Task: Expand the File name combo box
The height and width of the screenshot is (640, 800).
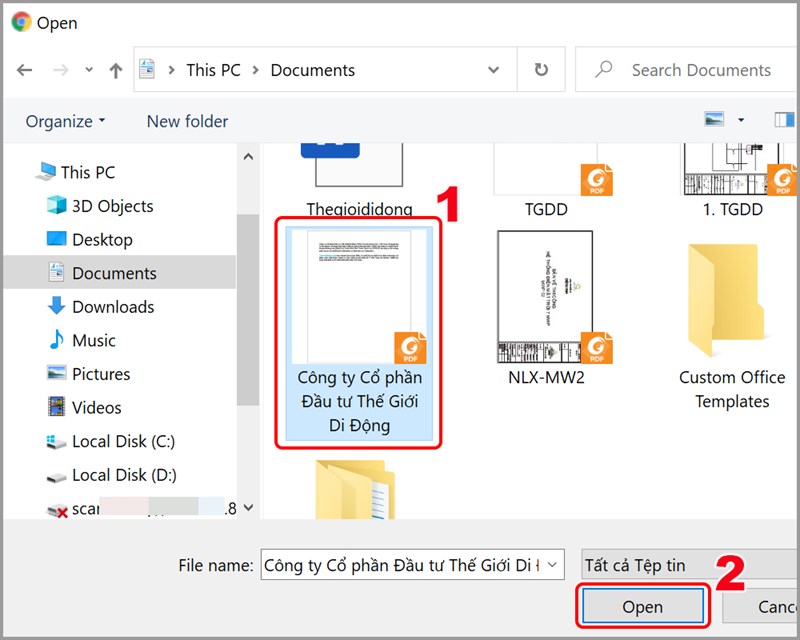Action: (556, 565)
